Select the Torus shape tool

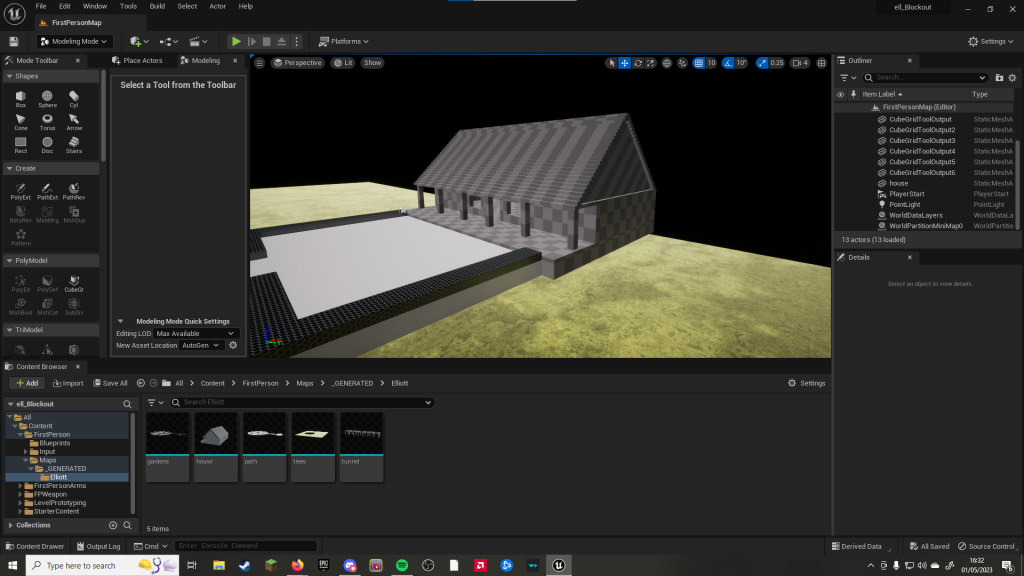[x=47, y=121]
